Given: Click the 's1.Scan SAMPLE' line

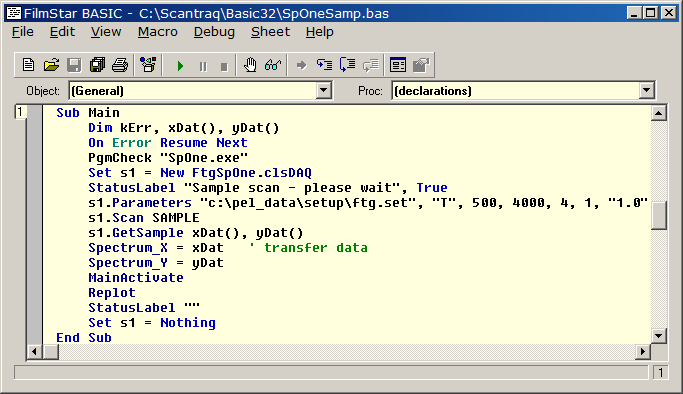Looking at the screenshot, I should point(144,218).
